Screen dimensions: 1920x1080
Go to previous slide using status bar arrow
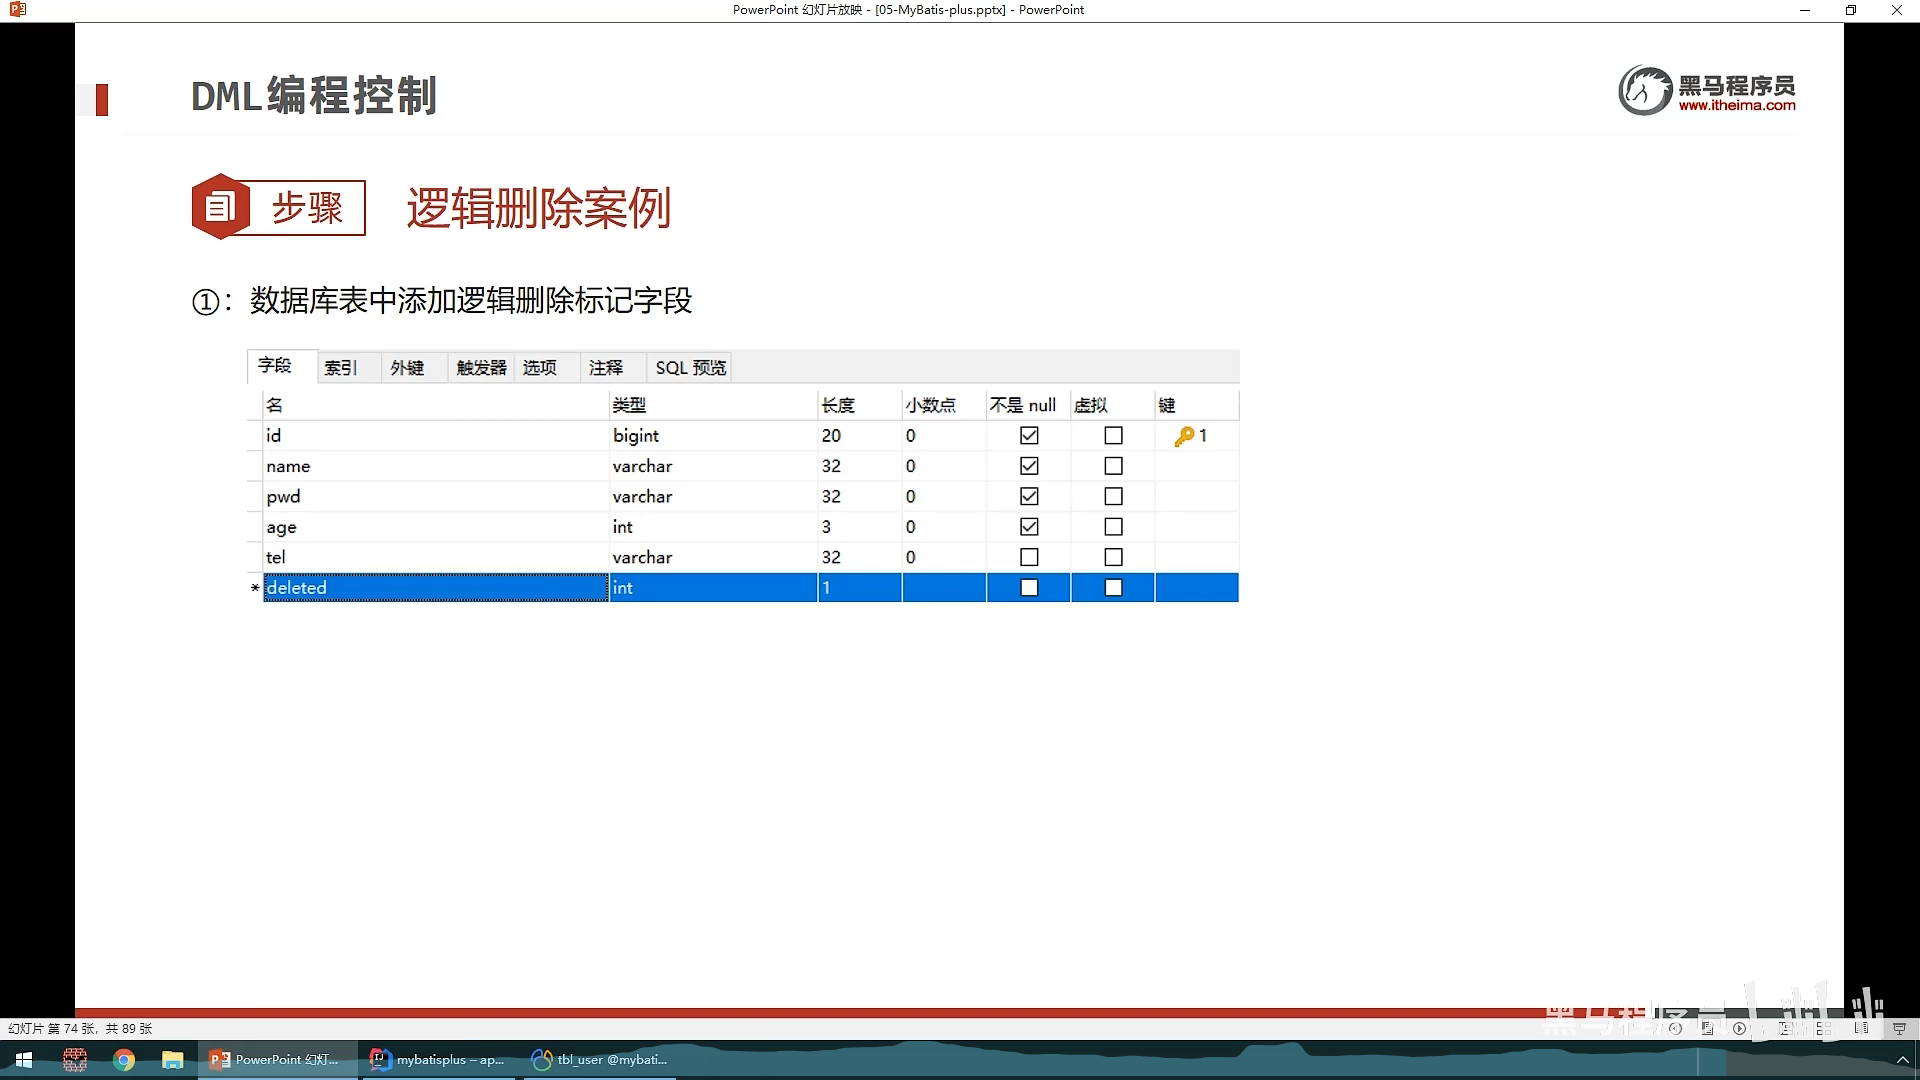[1675, 1028]
